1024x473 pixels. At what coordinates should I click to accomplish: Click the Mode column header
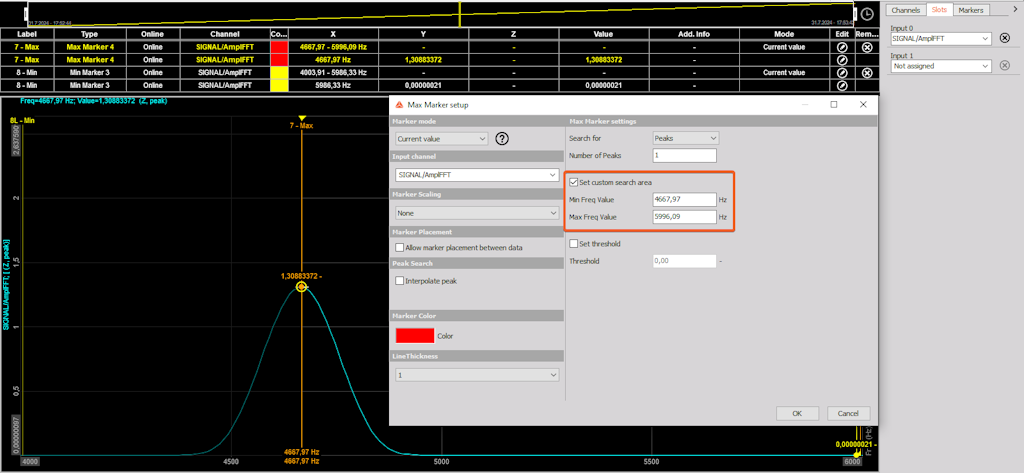coord(783,34)
